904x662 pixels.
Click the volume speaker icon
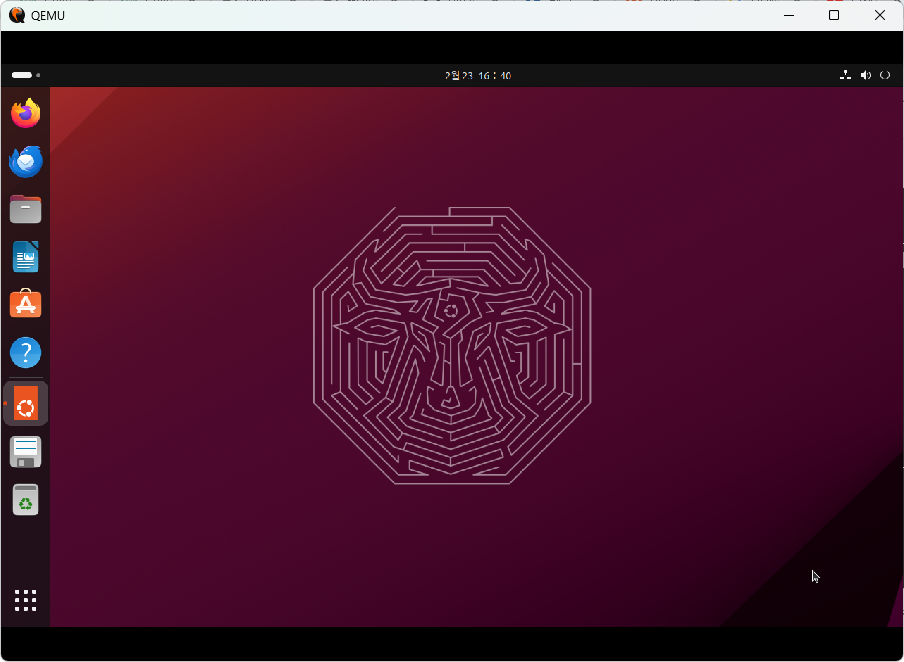(865, 75)
